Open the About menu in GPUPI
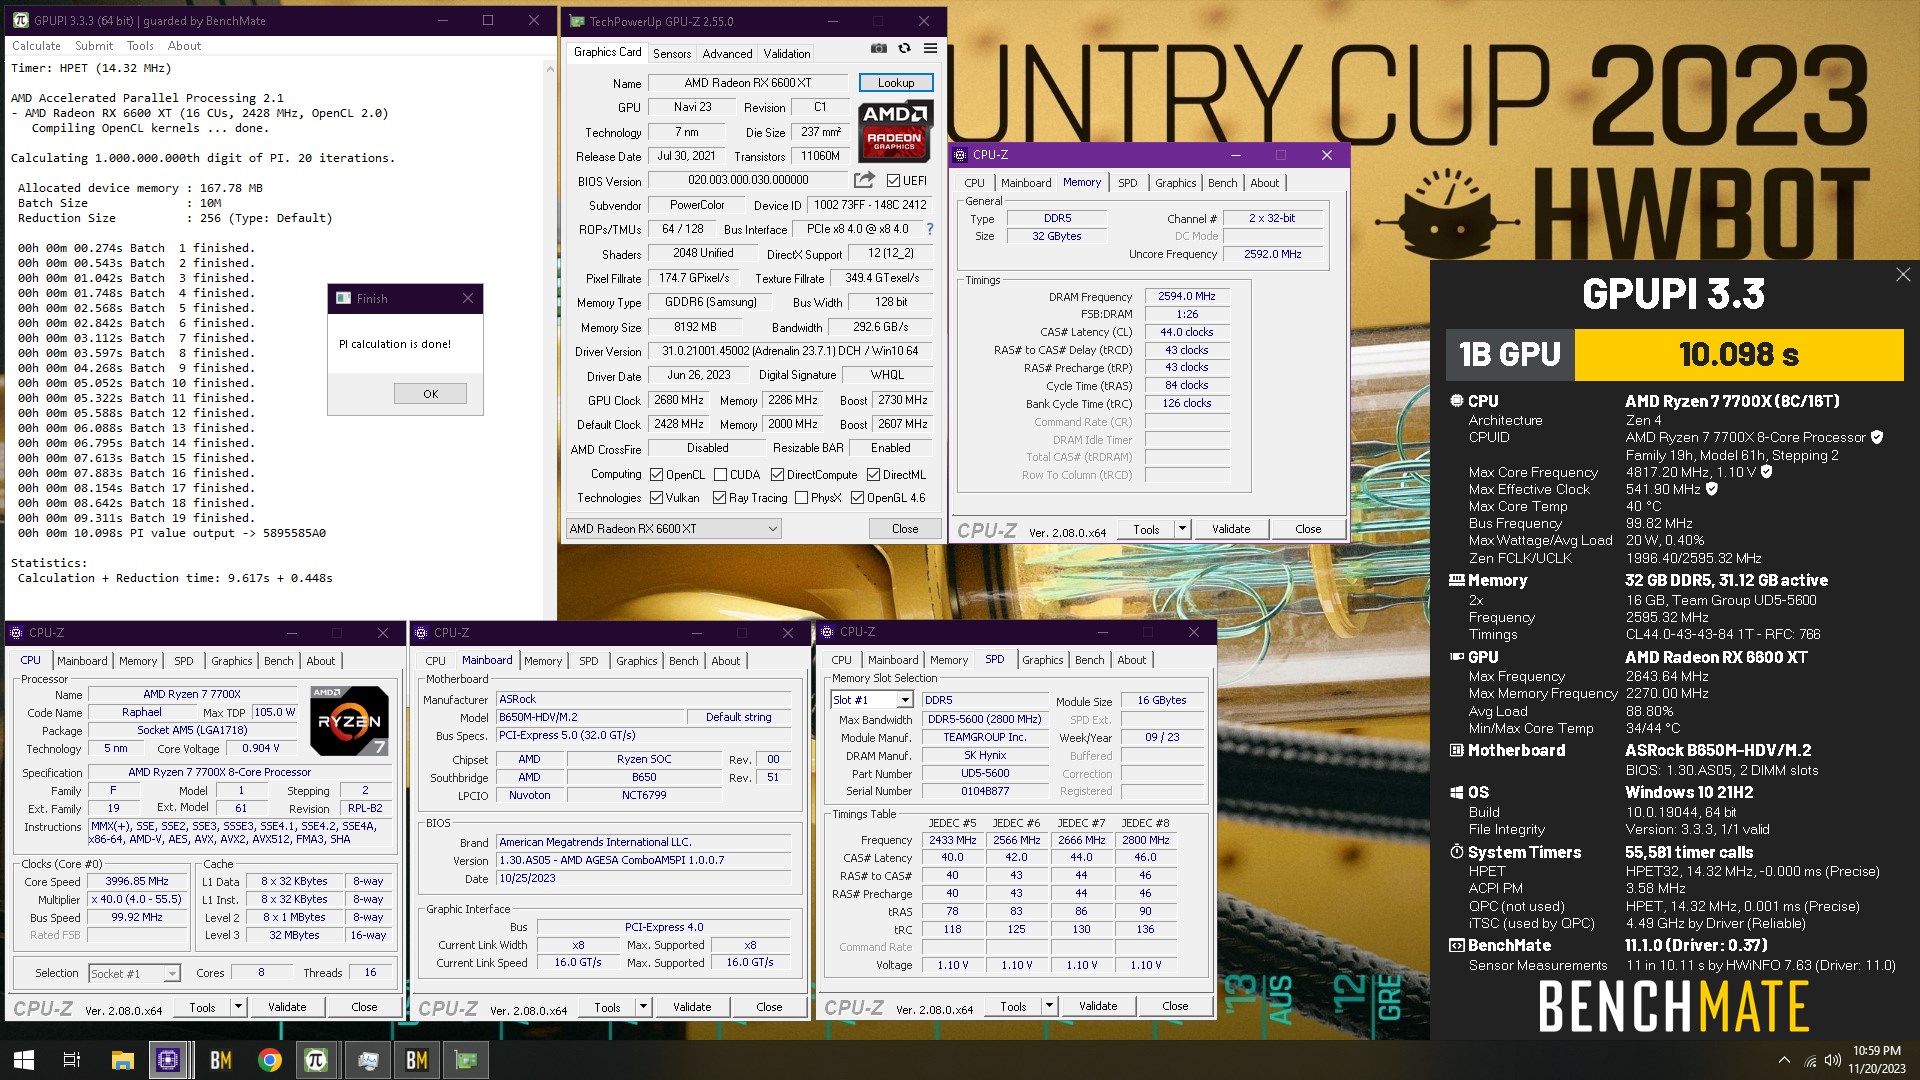Screen dimensions: 1920x1080 (184, 46)
